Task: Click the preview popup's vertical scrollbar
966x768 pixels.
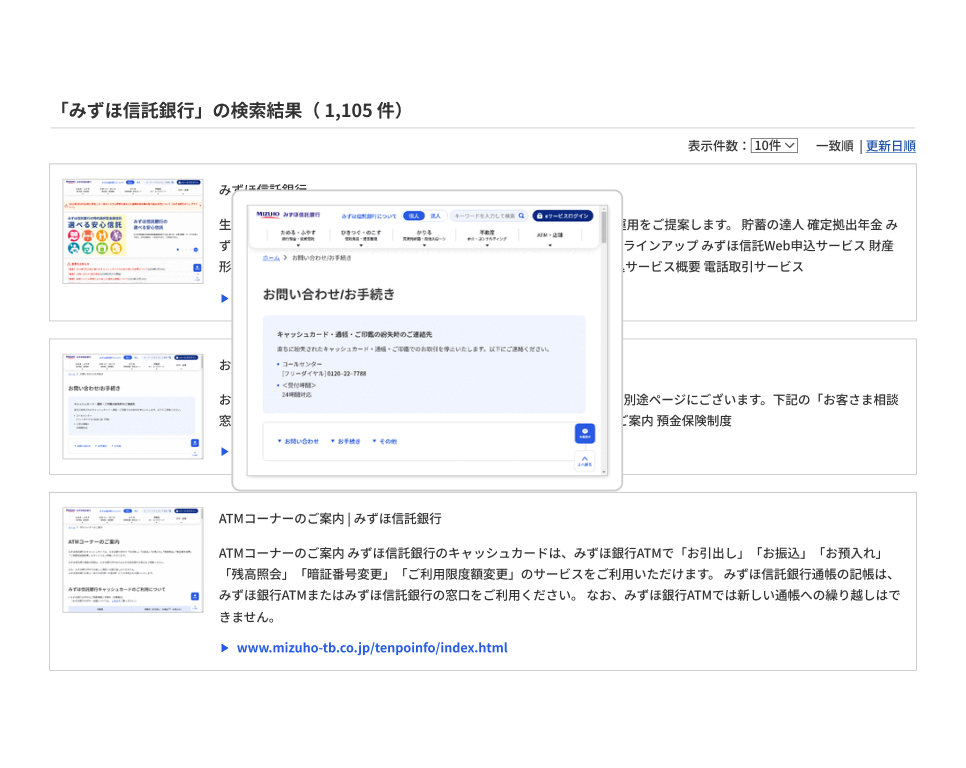Action: 604,341
